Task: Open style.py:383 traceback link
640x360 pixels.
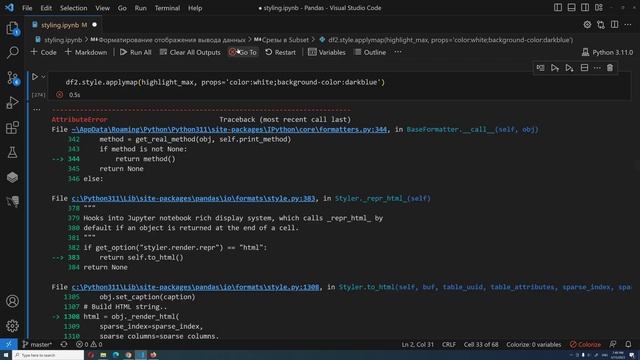Action: tap(193, 198)
